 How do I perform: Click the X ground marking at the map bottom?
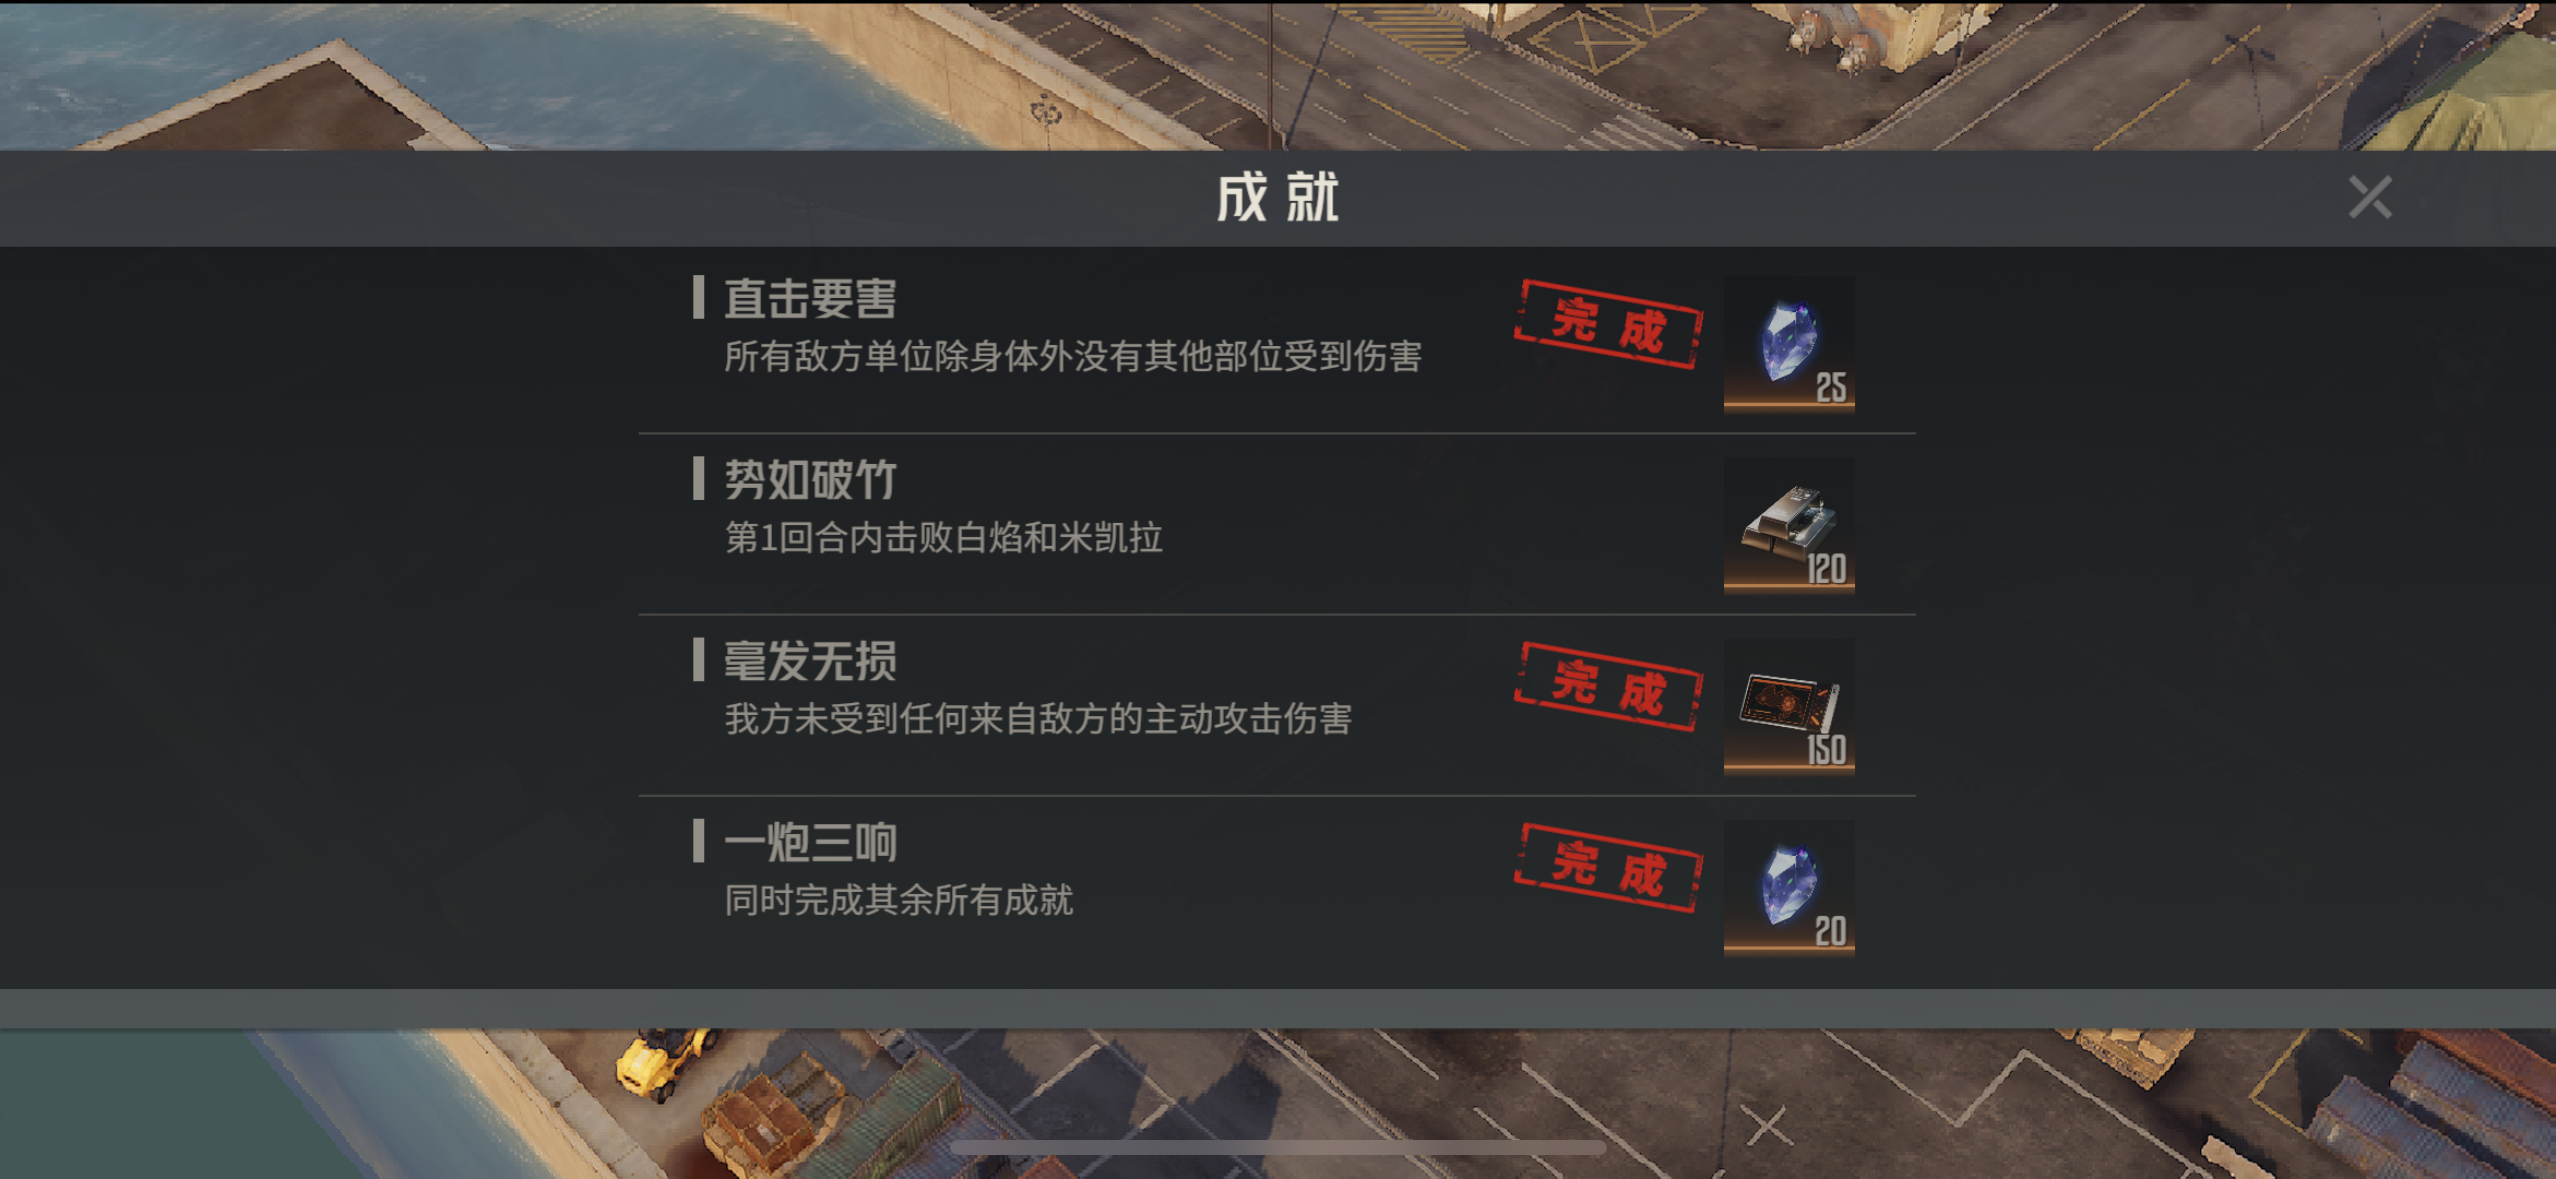(x=1767, y=1126)
